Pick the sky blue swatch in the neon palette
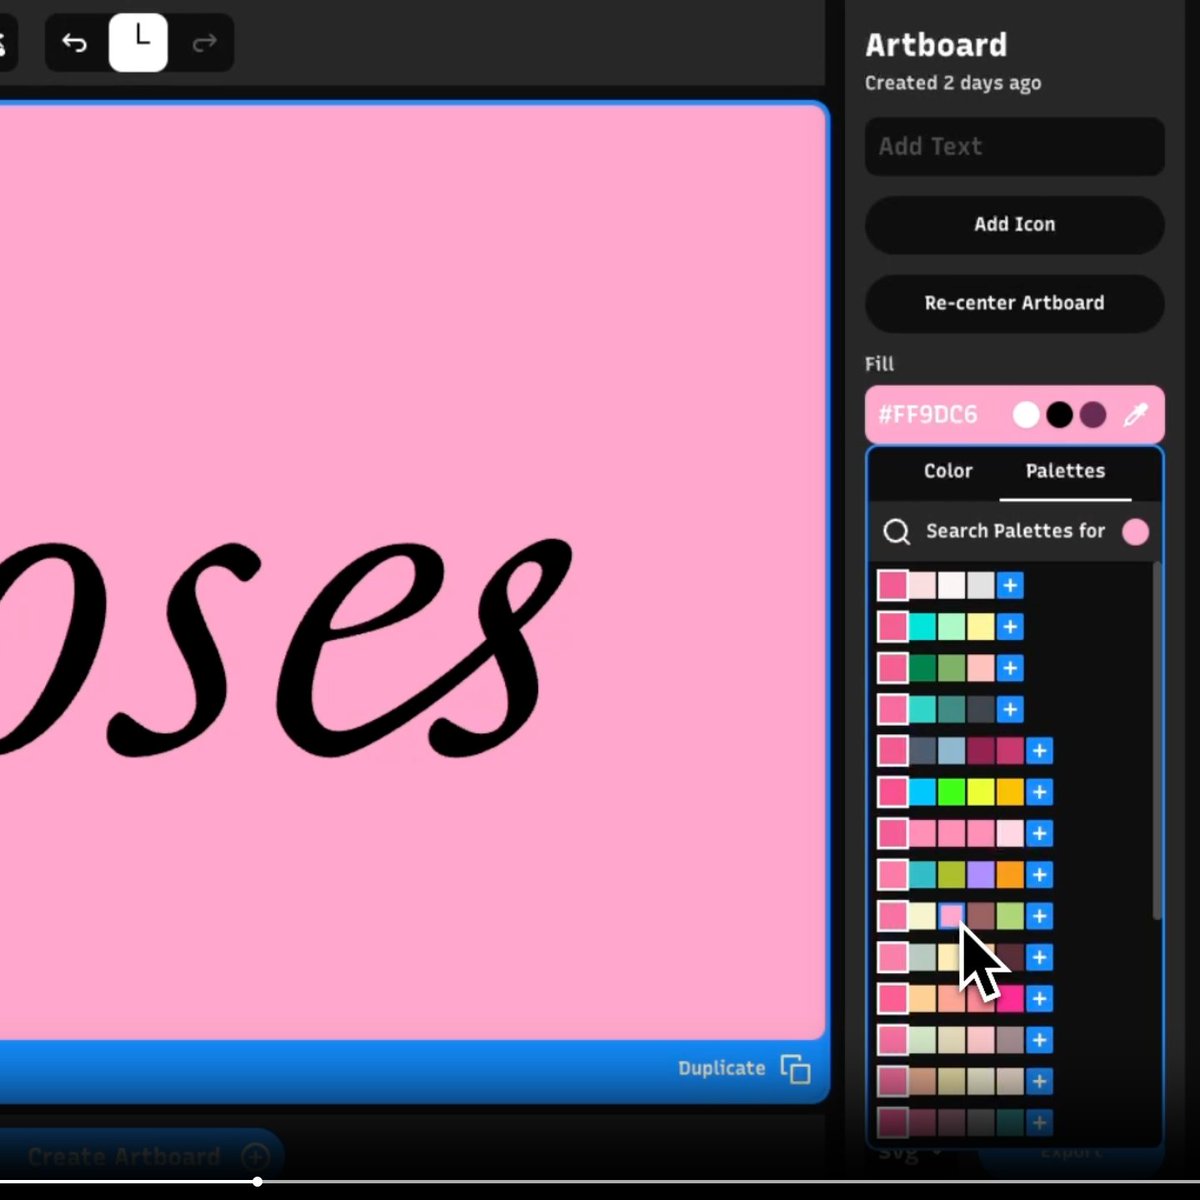This screenshot has height=1200, width=1200. point(922,792)
